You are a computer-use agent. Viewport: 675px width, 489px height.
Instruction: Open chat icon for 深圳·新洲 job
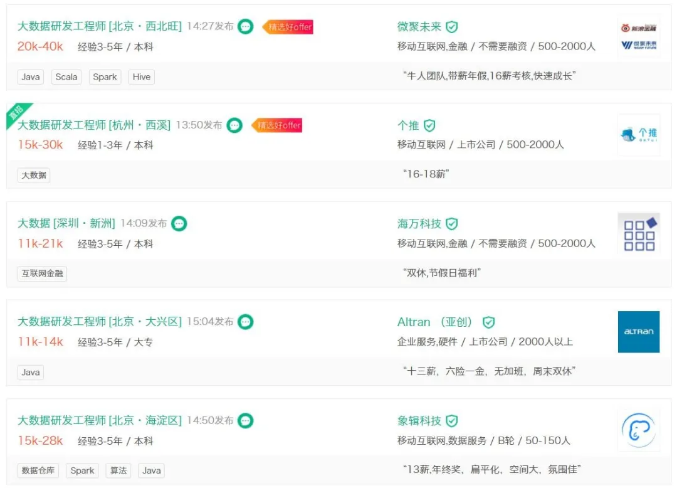[x=179, y=223]
